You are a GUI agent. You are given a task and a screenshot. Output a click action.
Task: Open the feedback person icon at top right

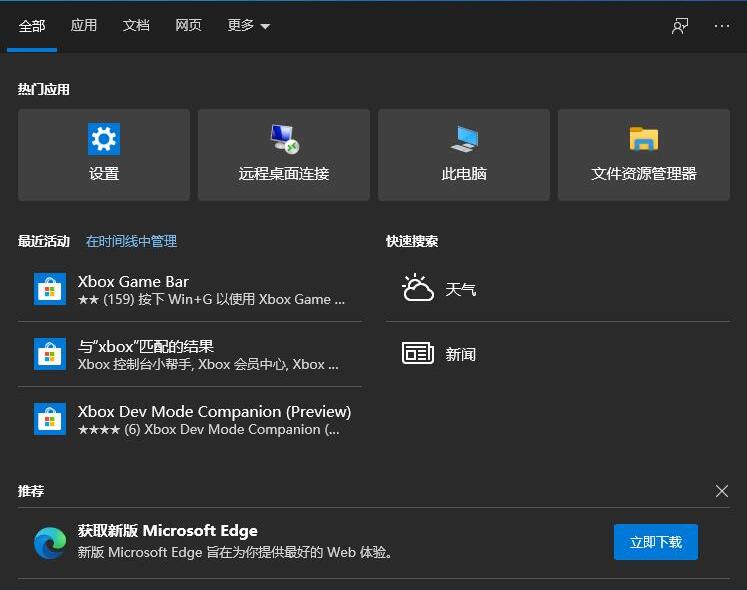click(x=680, y=26)
